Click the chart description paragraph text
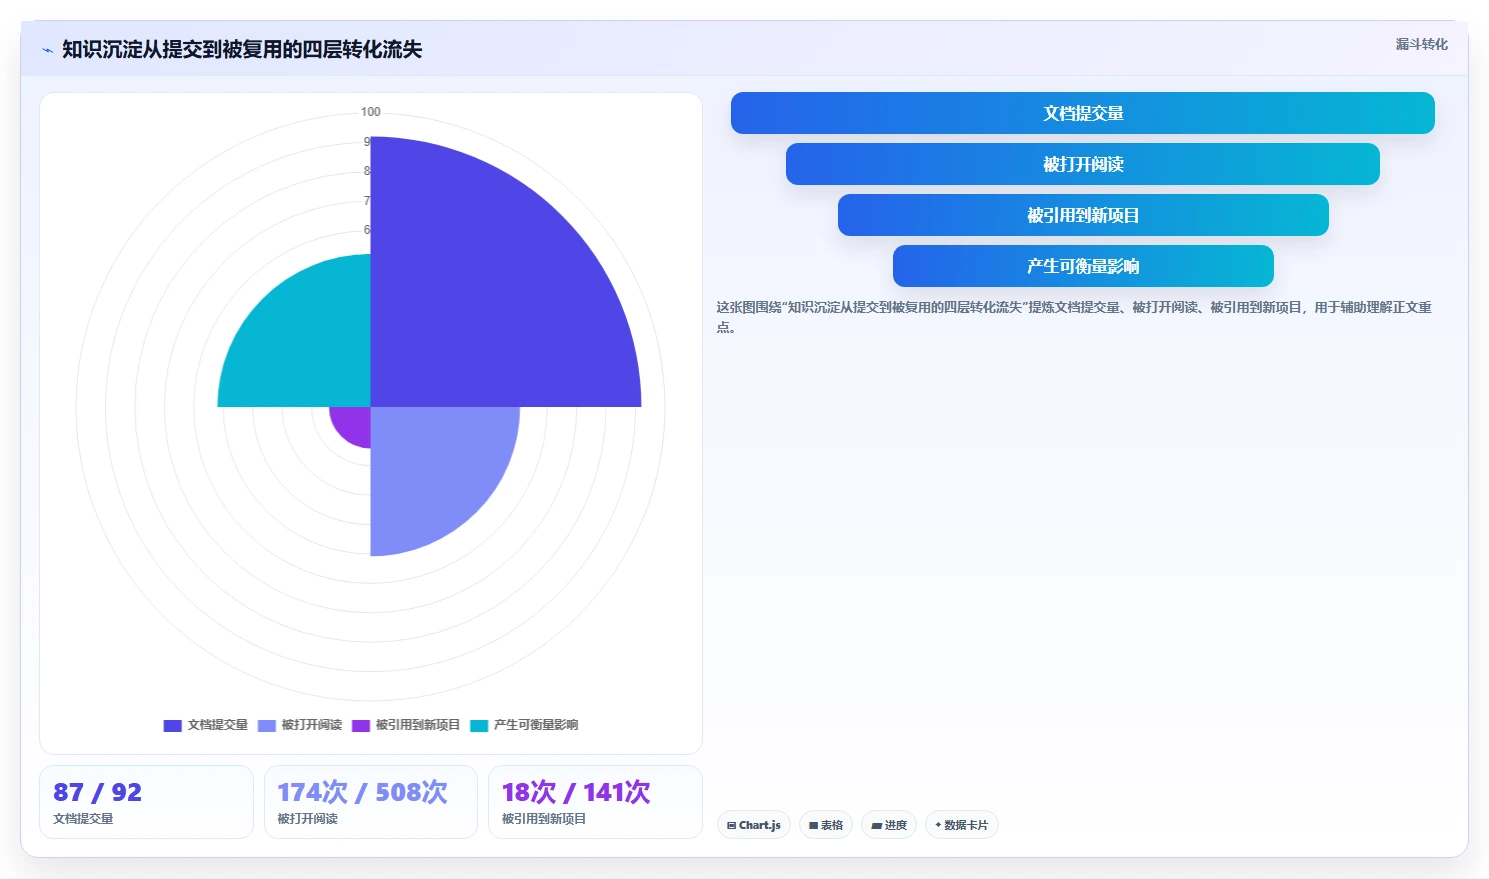The width and height of the screenshot is (1489, 879). [1074, 317]
